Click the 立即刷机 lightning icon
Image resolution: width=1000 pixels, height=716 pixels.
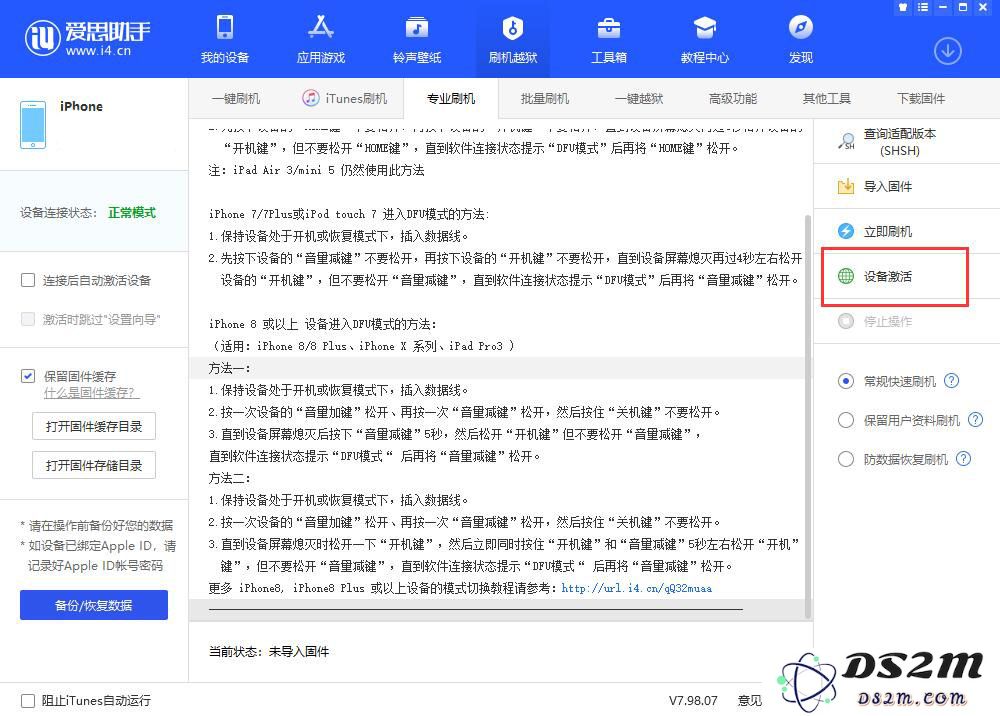(x=846, y=231)
